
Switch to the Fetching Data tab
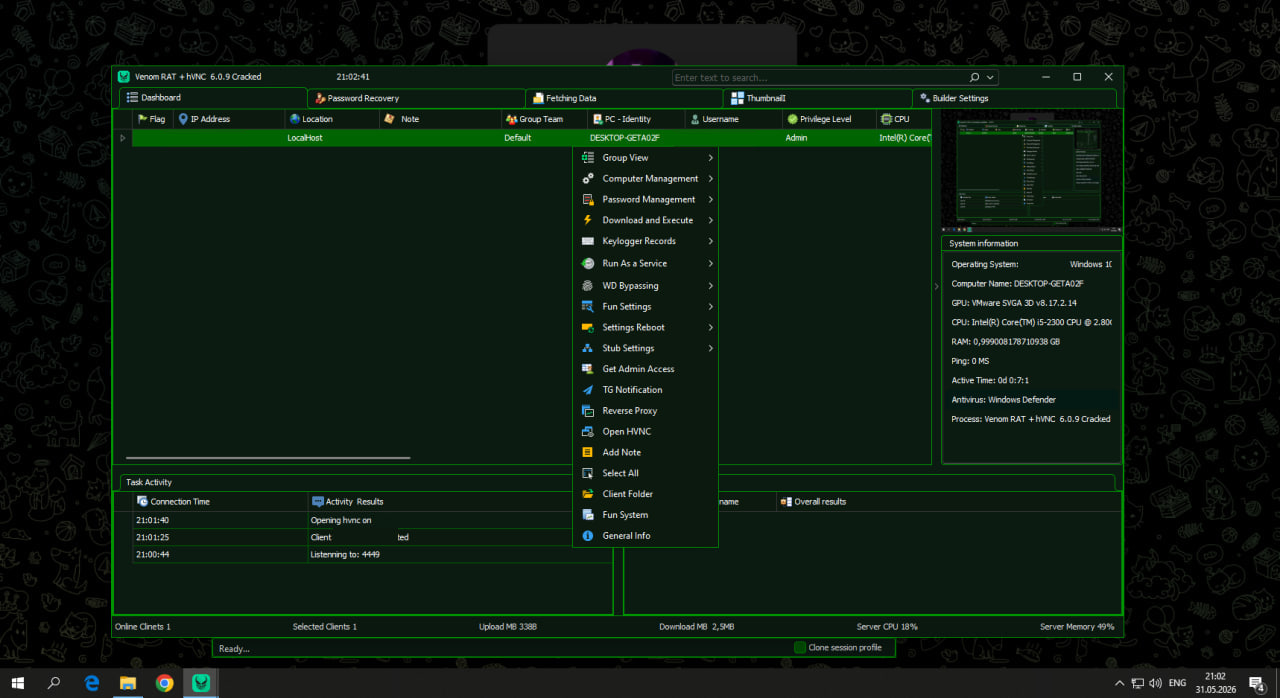pos(625,98)
